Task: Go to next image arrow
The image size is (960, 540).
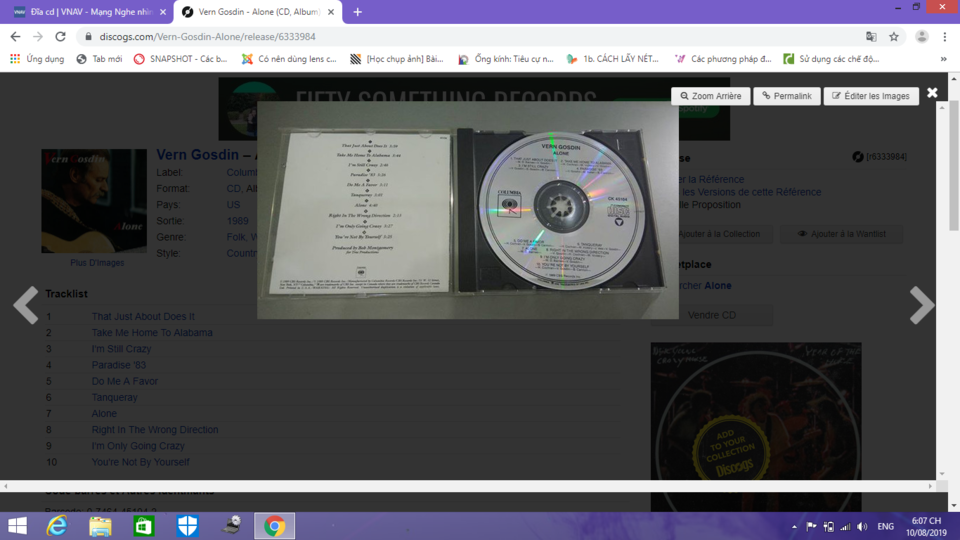Action: 921,305
